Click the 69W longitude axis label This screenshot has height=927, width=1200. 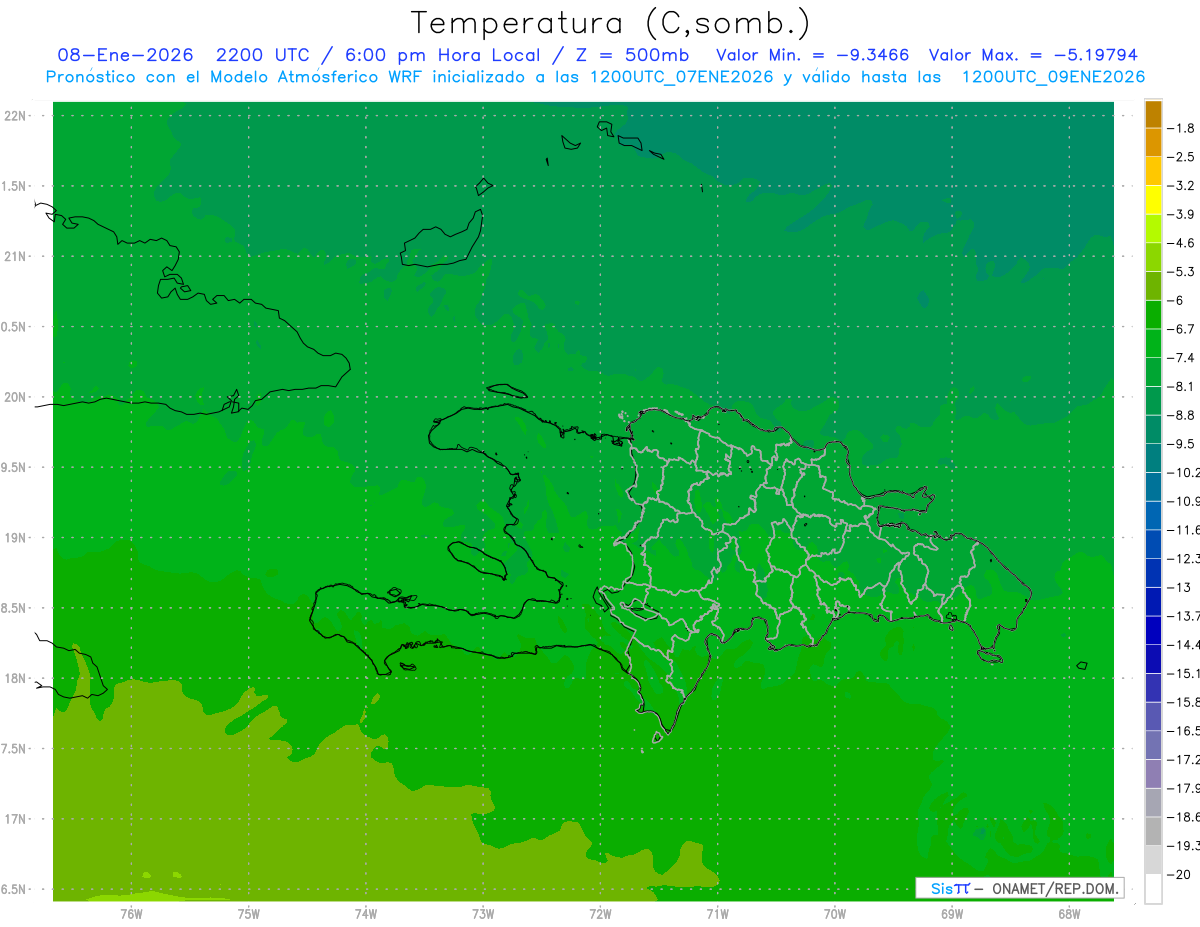952,913
